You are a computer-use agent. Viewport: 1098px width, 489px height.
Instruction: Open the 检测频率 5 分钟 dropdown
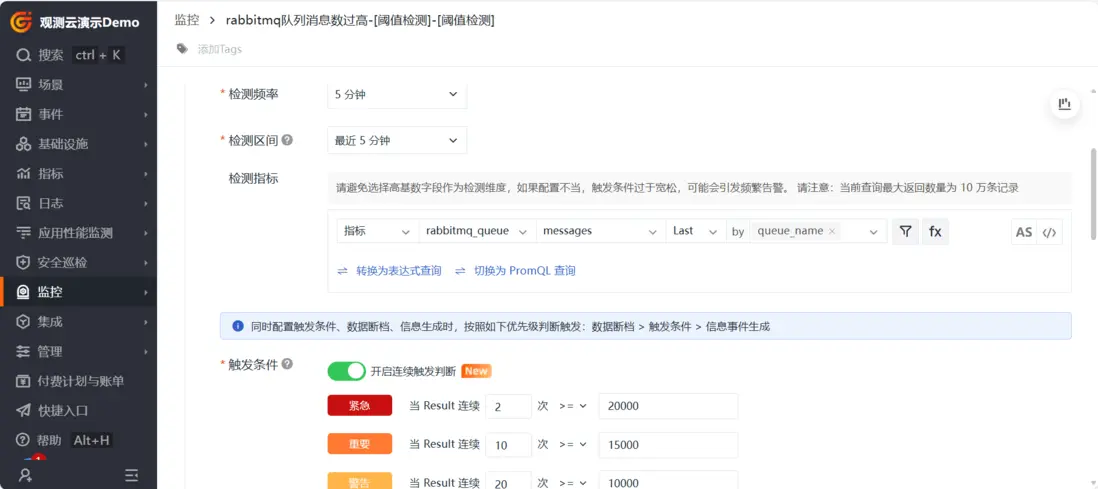click(397, 95)
